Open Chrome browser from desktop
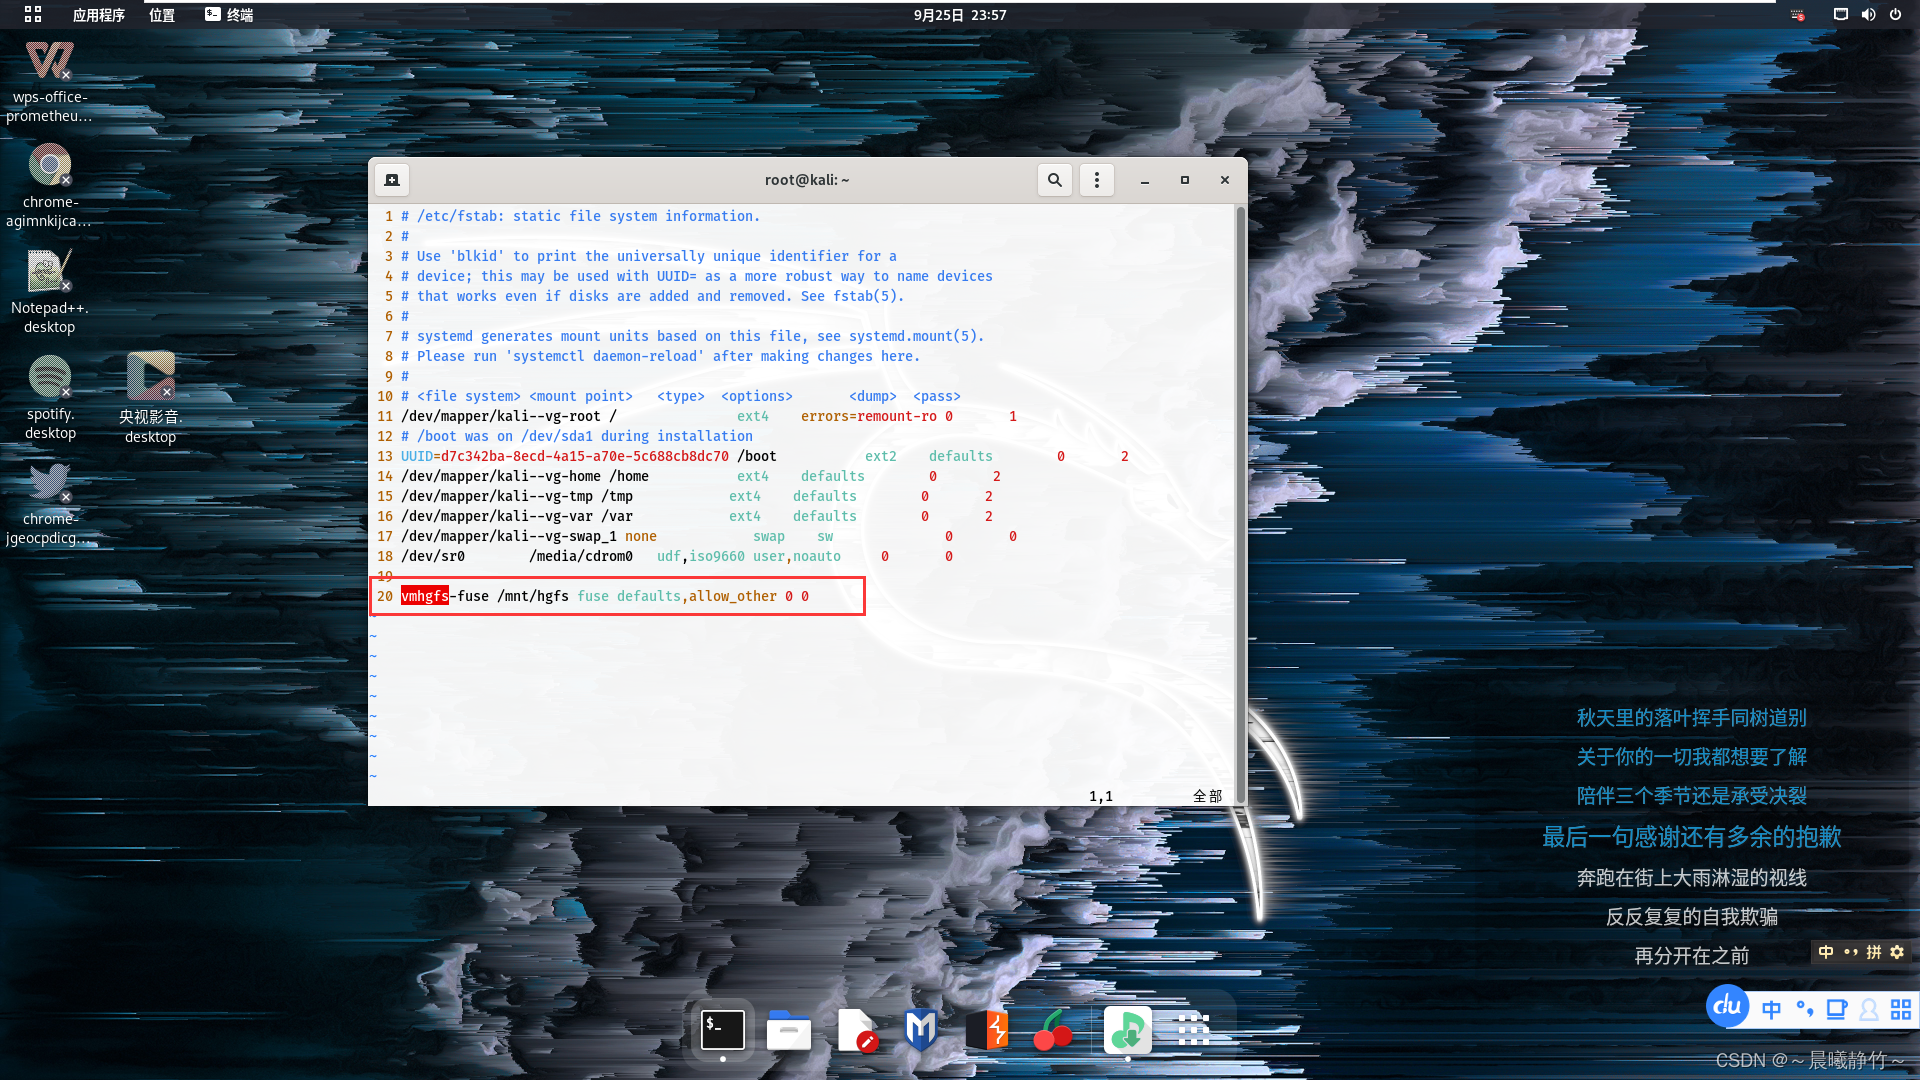Viewport: 1920px width, 1080px height. pyautogui.click(x=49, y=165)
